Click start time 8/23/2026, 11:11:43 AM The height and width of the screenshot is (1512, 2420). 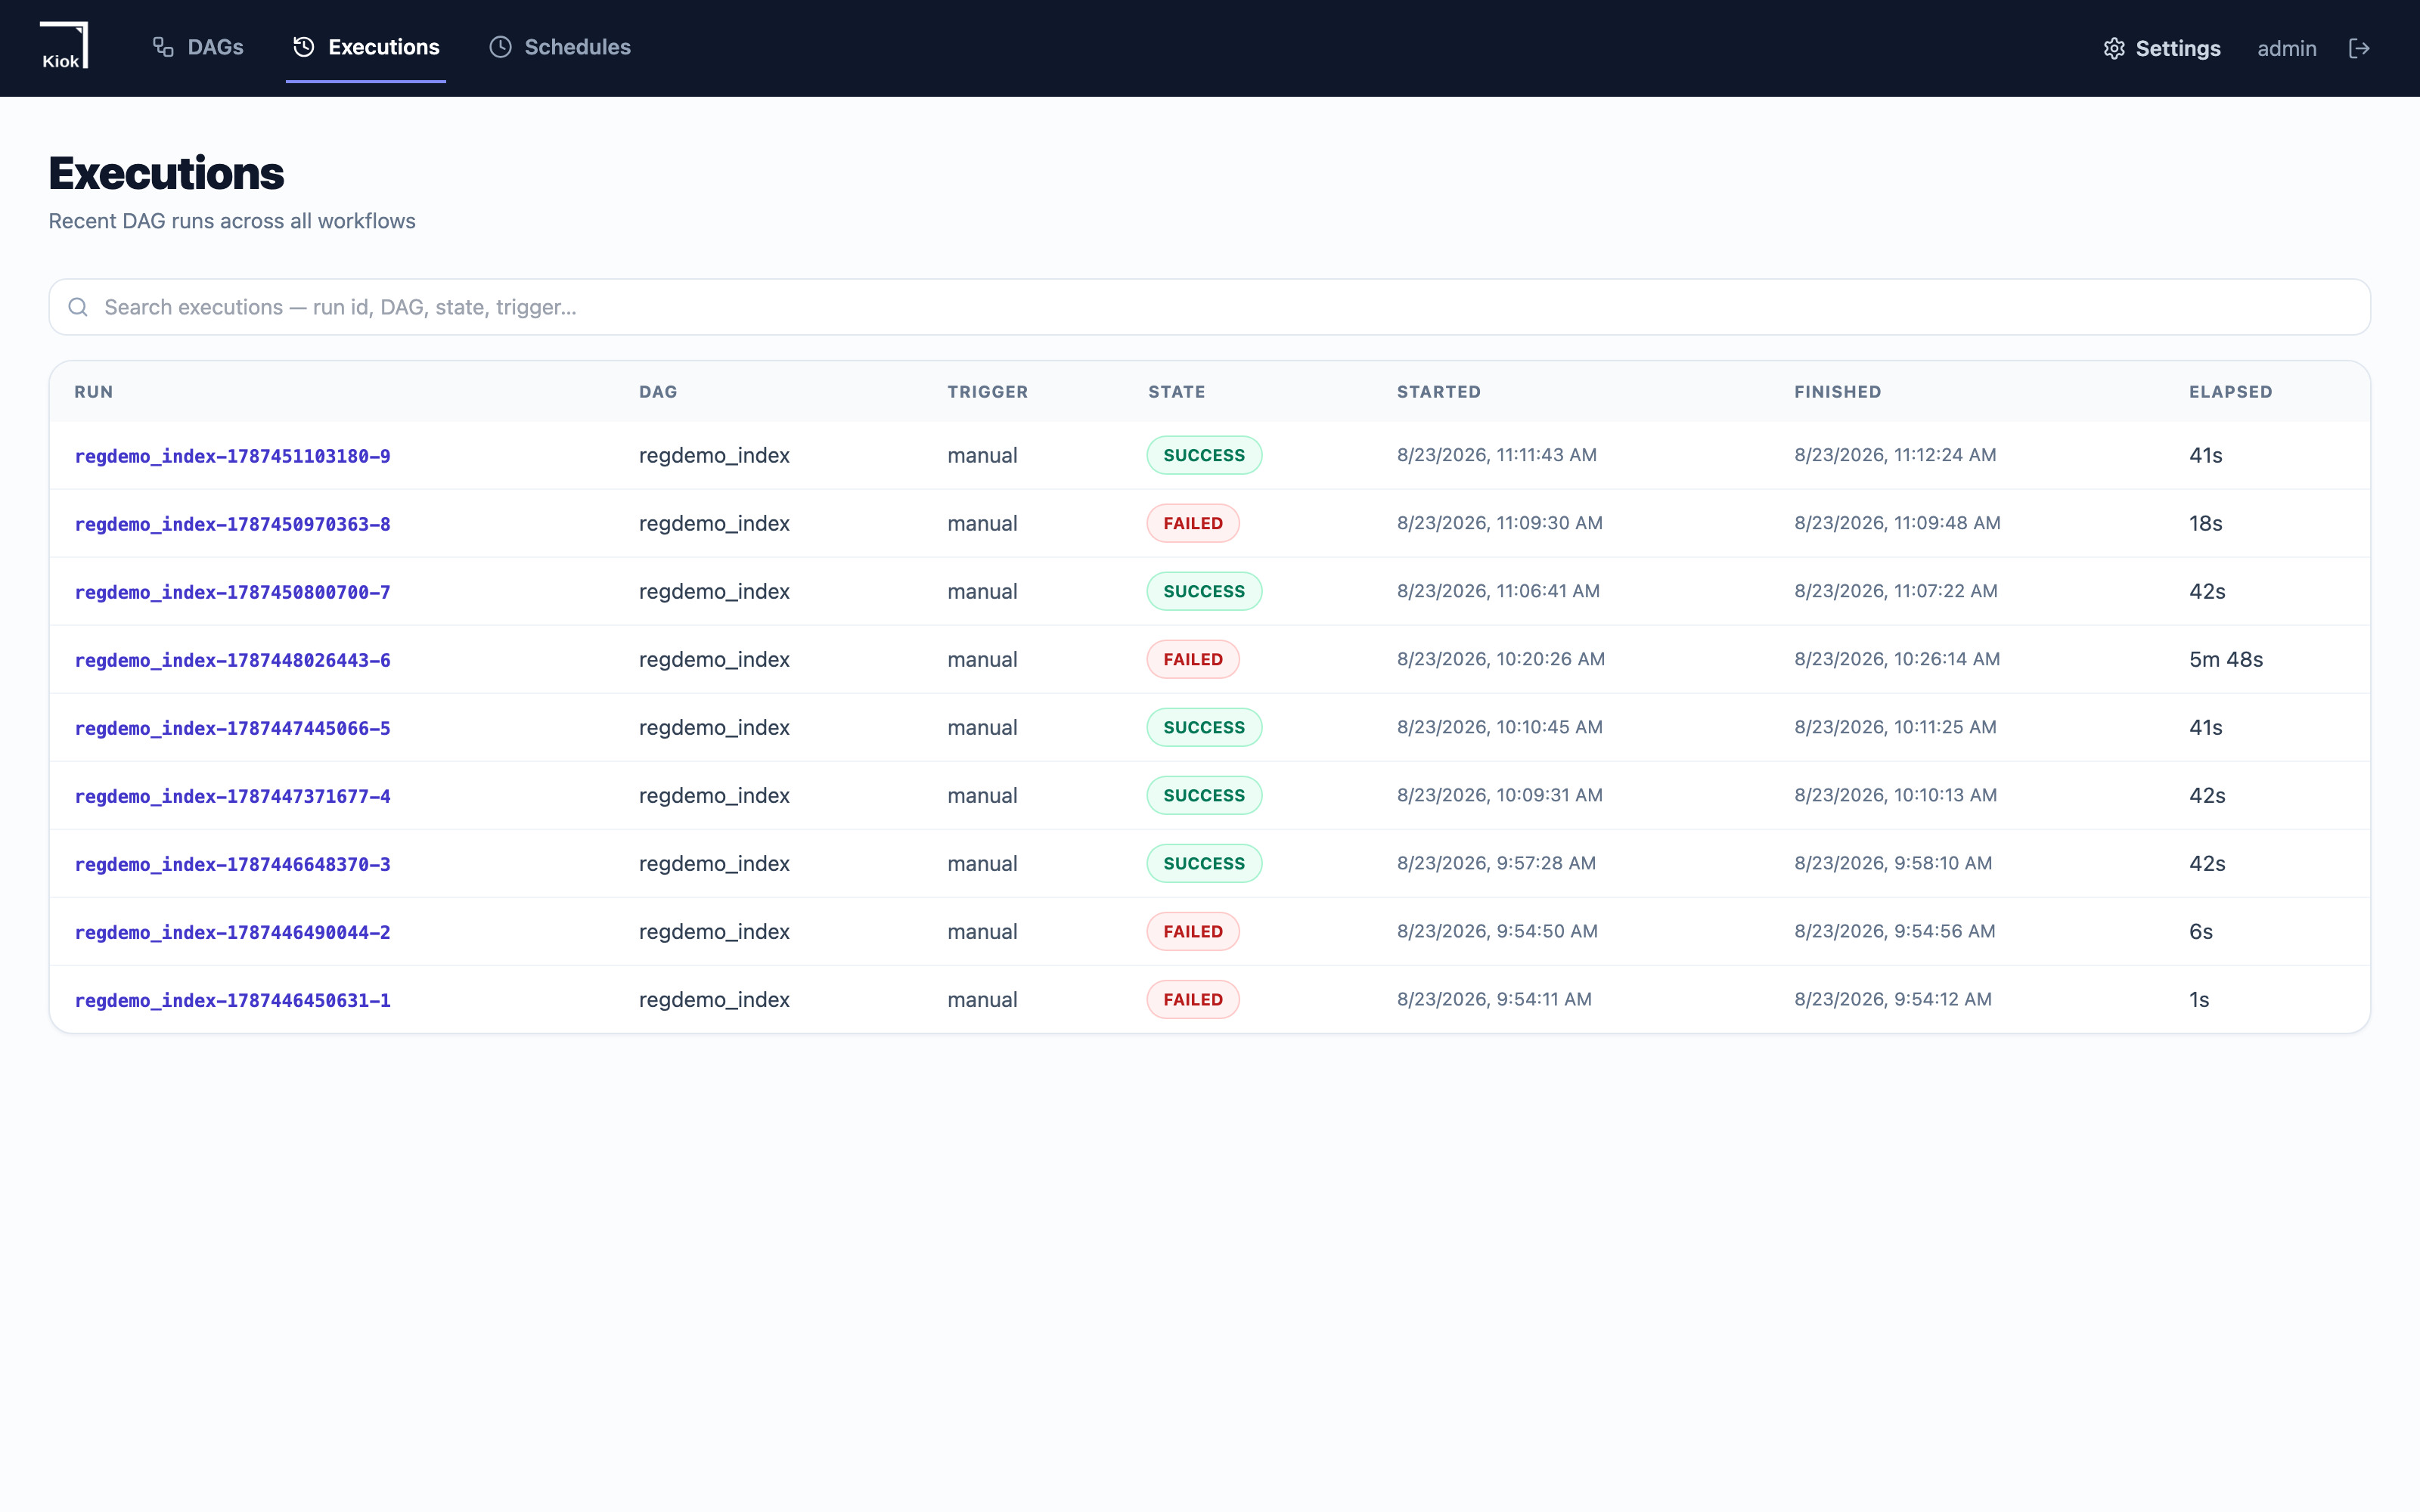1496,455
